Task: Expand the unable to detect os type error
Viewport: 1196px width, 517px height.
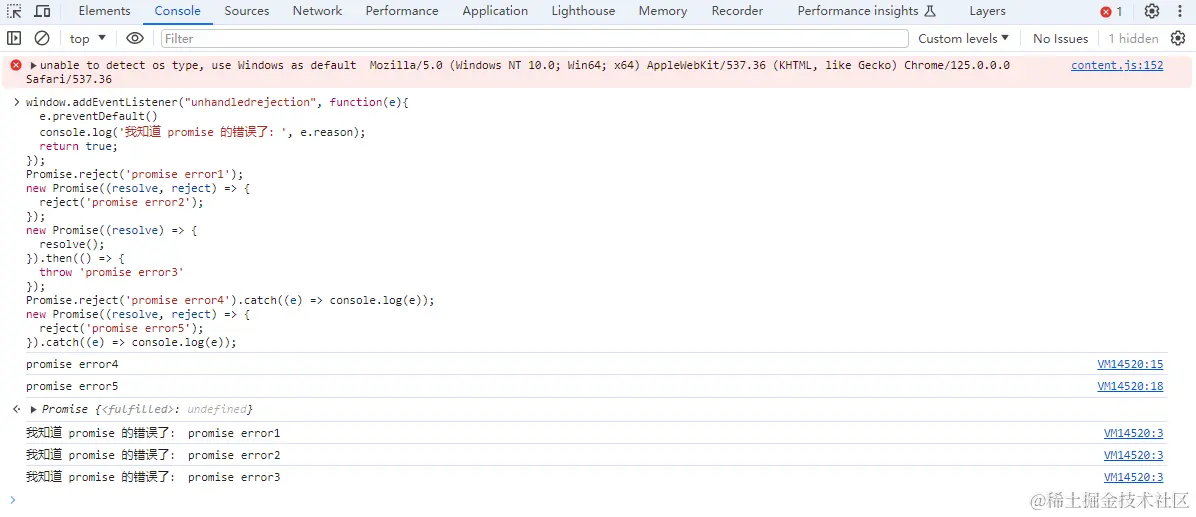Action: (x=34, y=66)
